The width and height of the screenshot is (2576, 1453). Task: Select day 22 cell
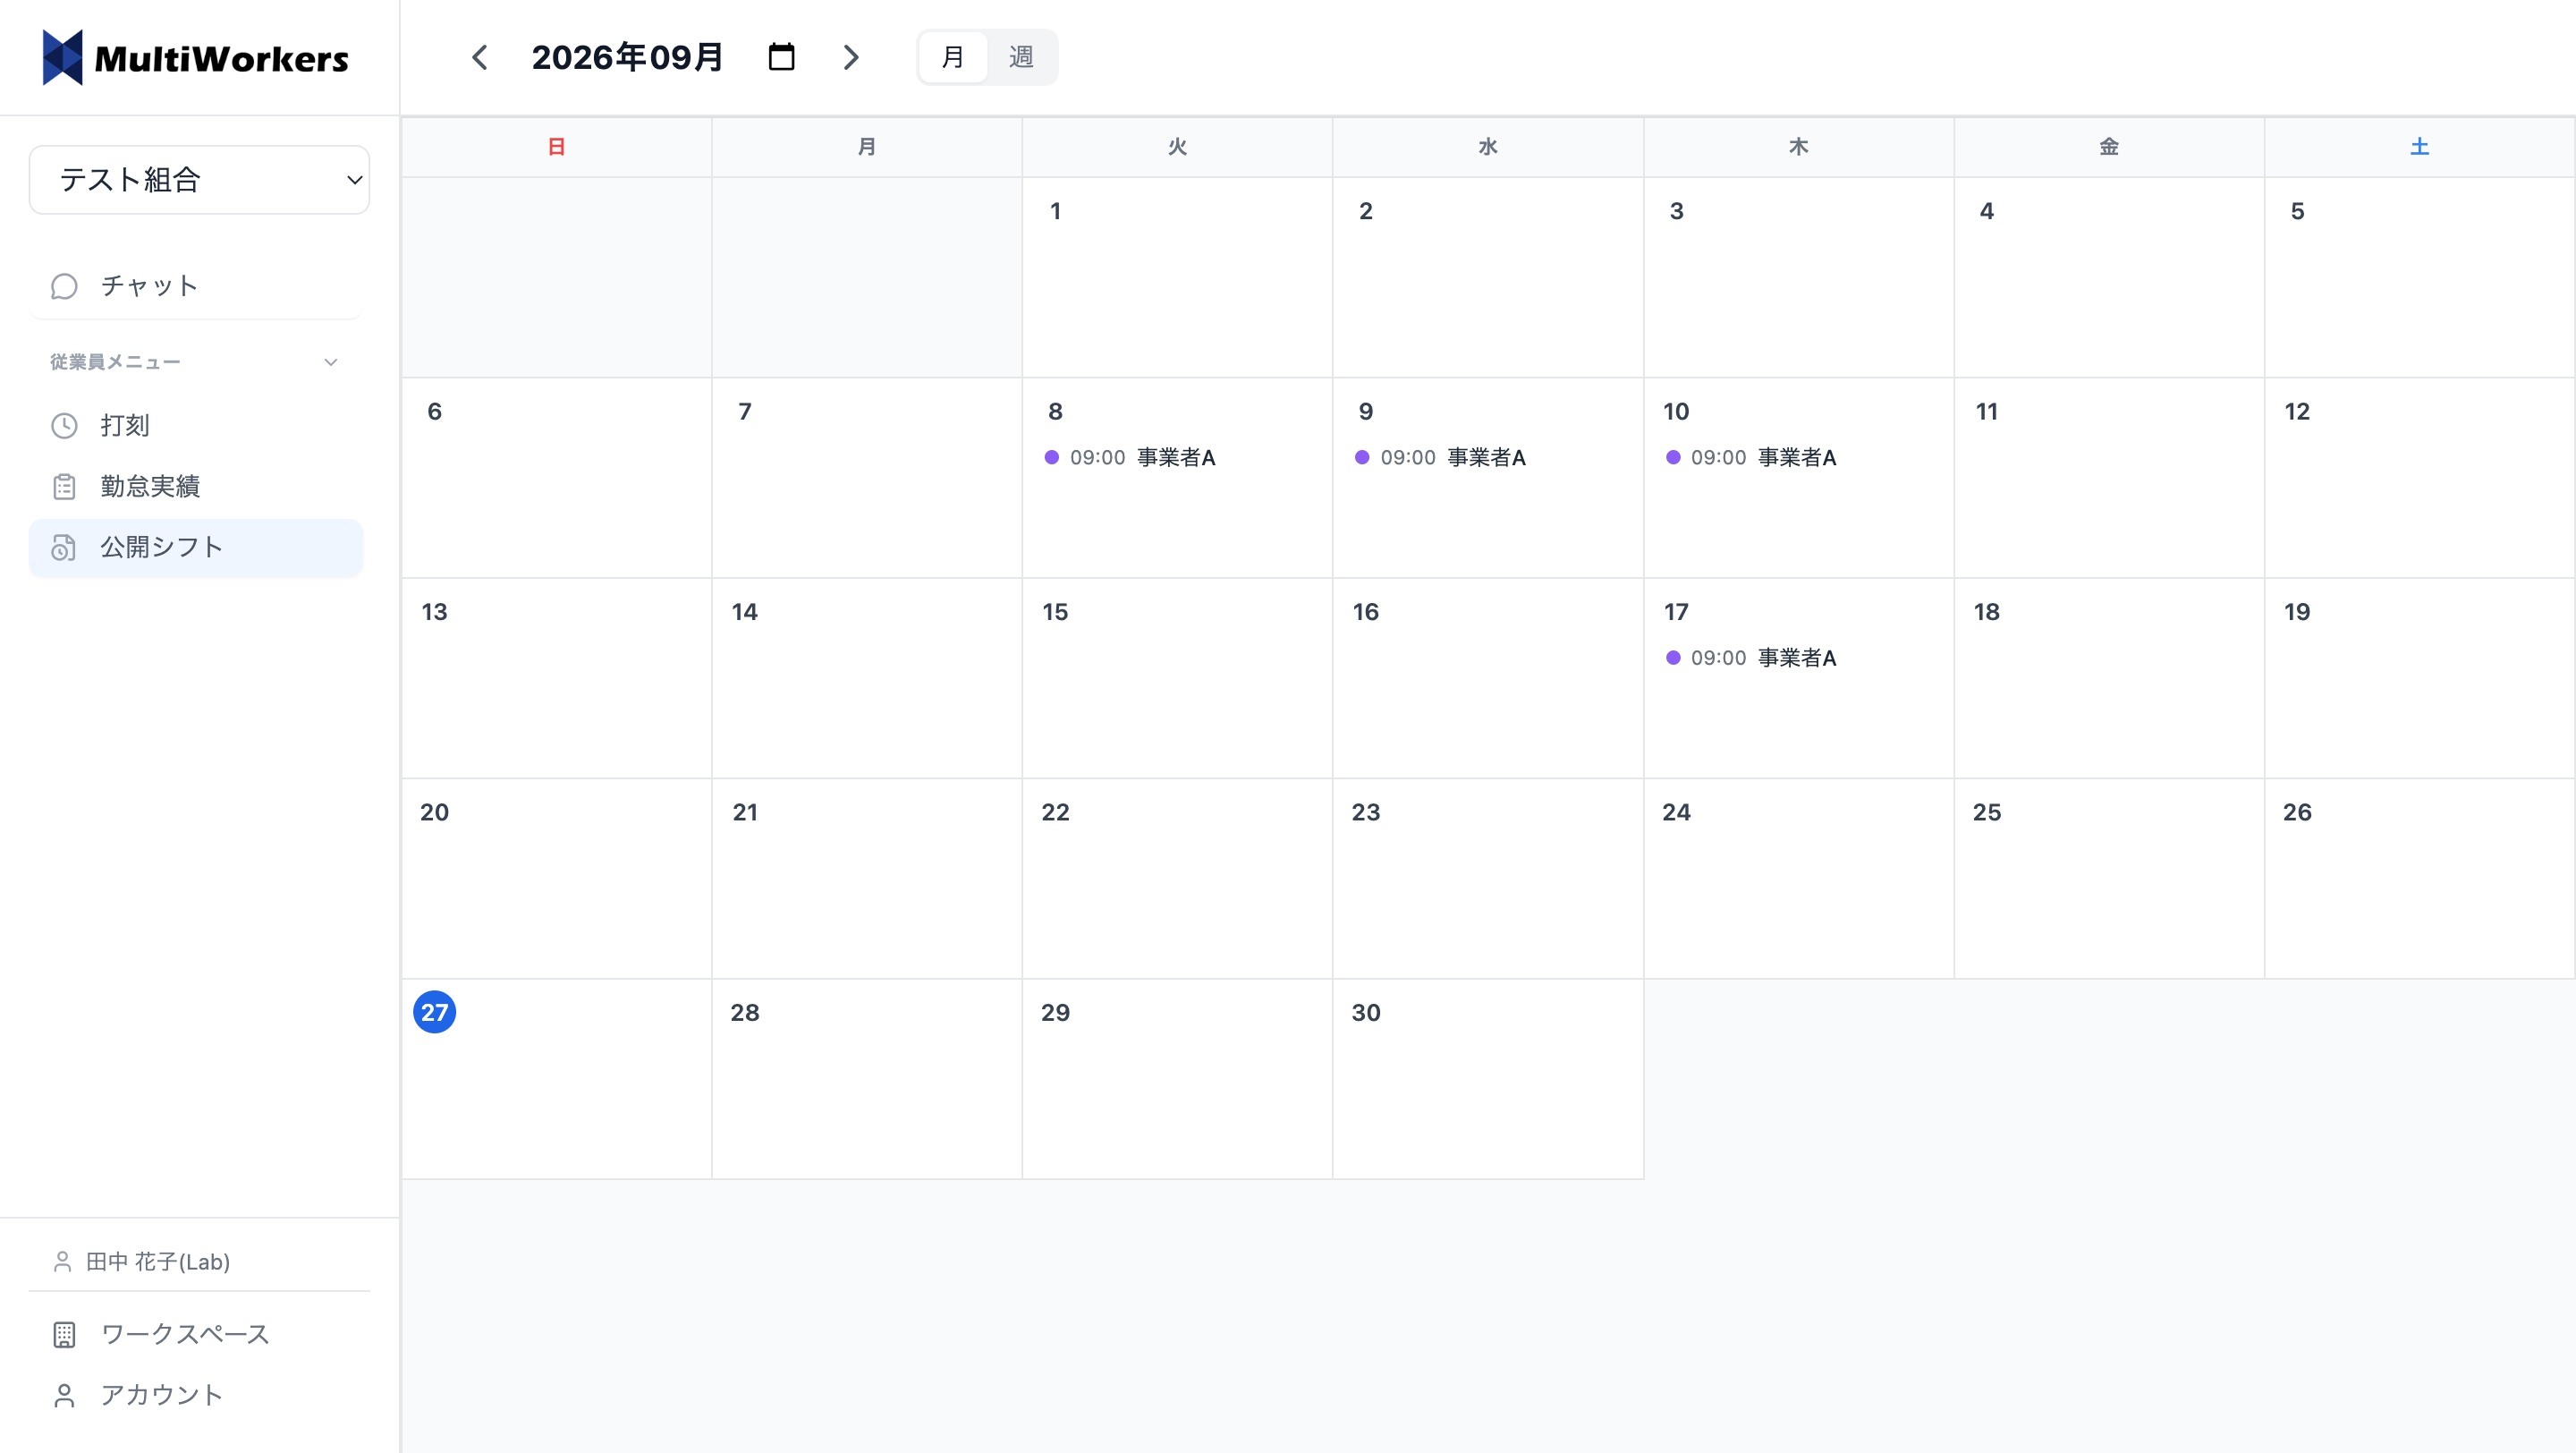pyautogui.click(x=1177, y=878)
